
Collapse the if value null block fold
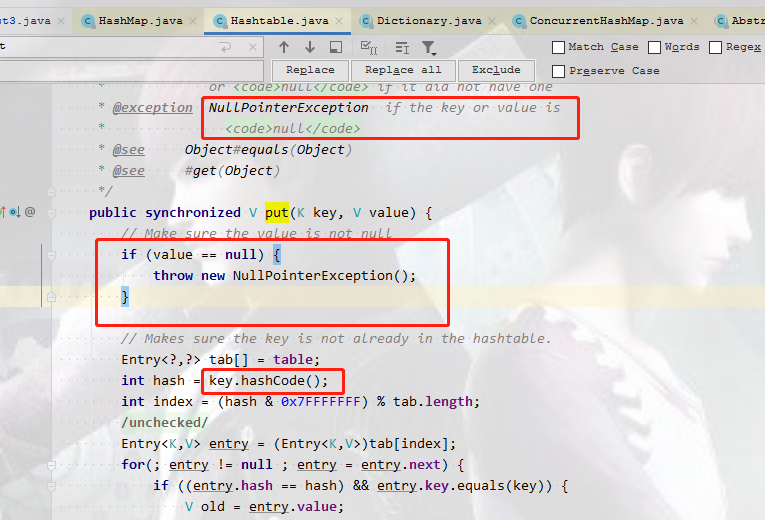coord(52,255)
